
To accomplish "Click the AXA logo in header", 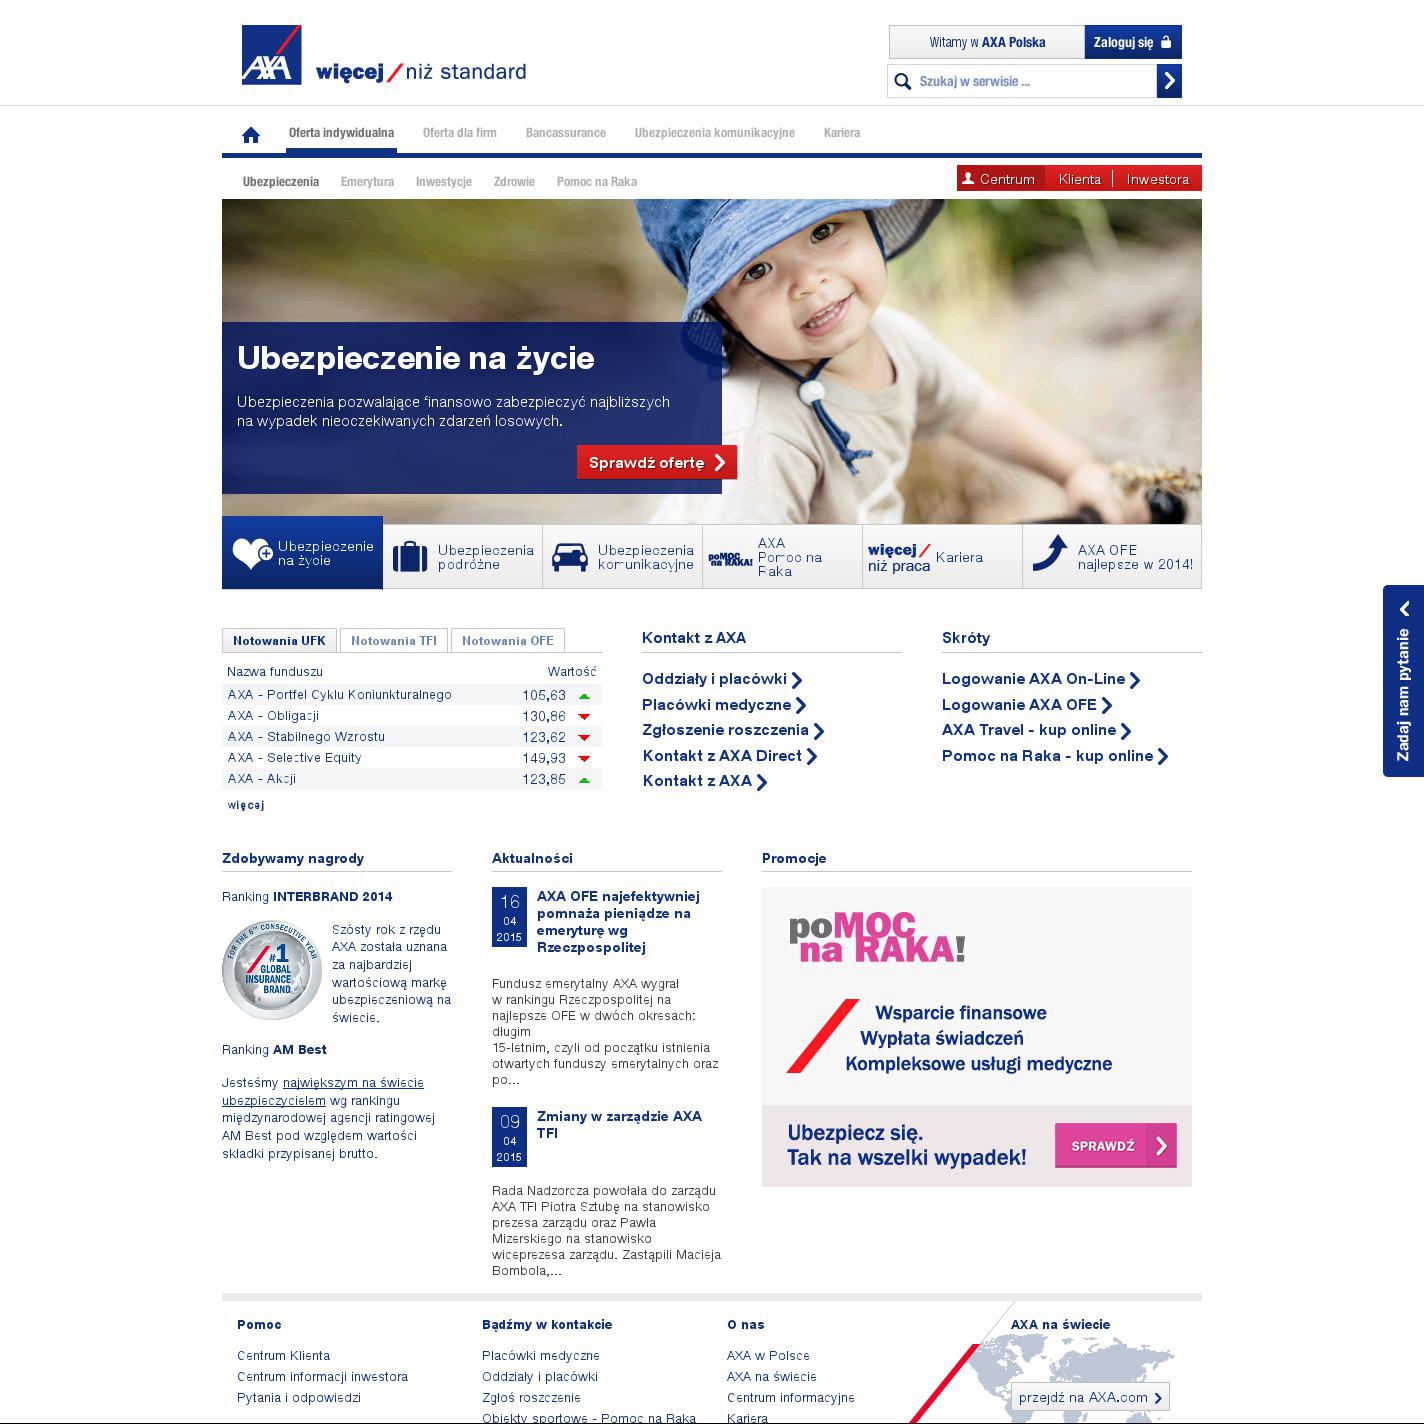I will click(271, 55).
